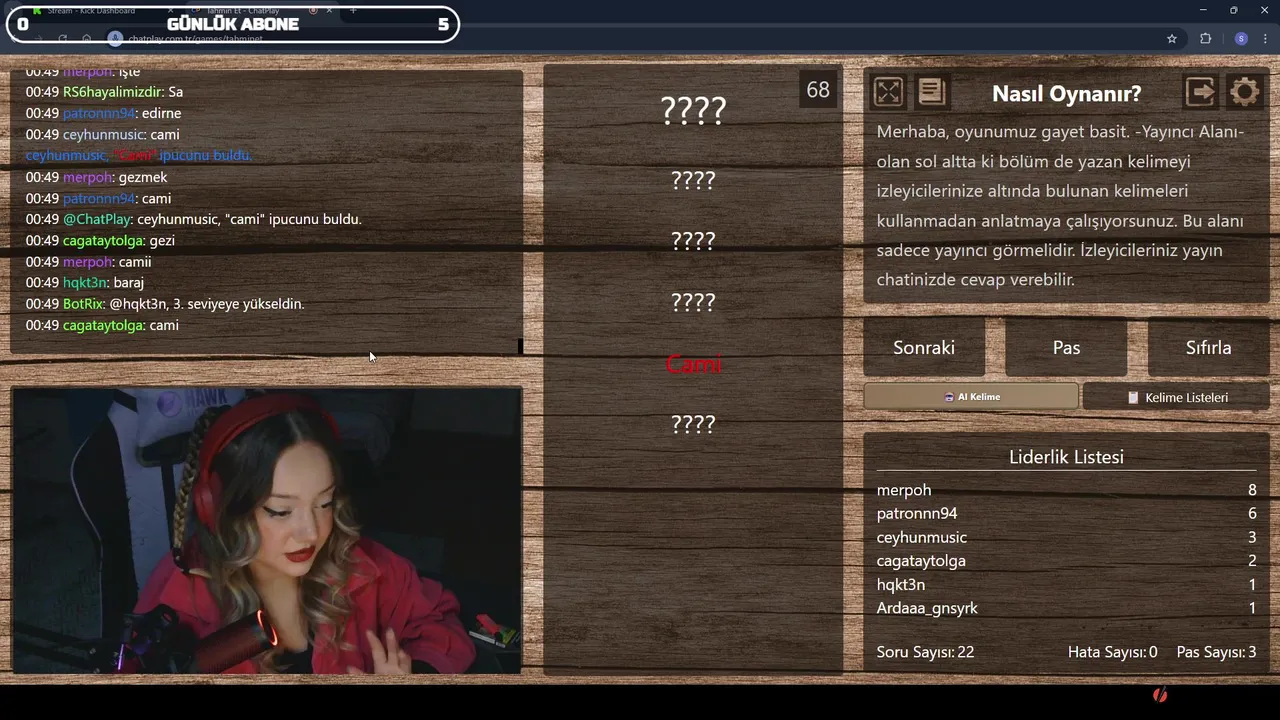
Task: Bookmark this page with the star icon
Action: coord(1172,38)
